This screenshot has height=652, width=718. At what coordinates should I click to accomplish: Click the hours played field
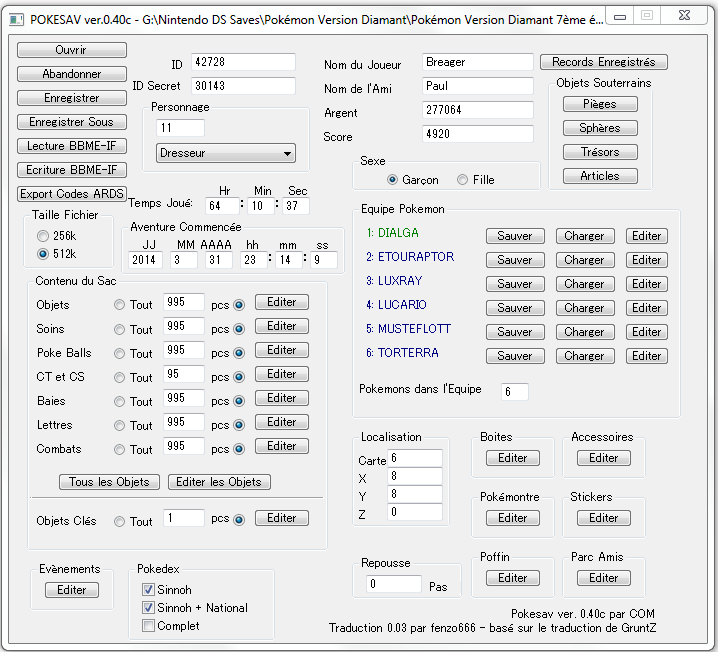222,206
